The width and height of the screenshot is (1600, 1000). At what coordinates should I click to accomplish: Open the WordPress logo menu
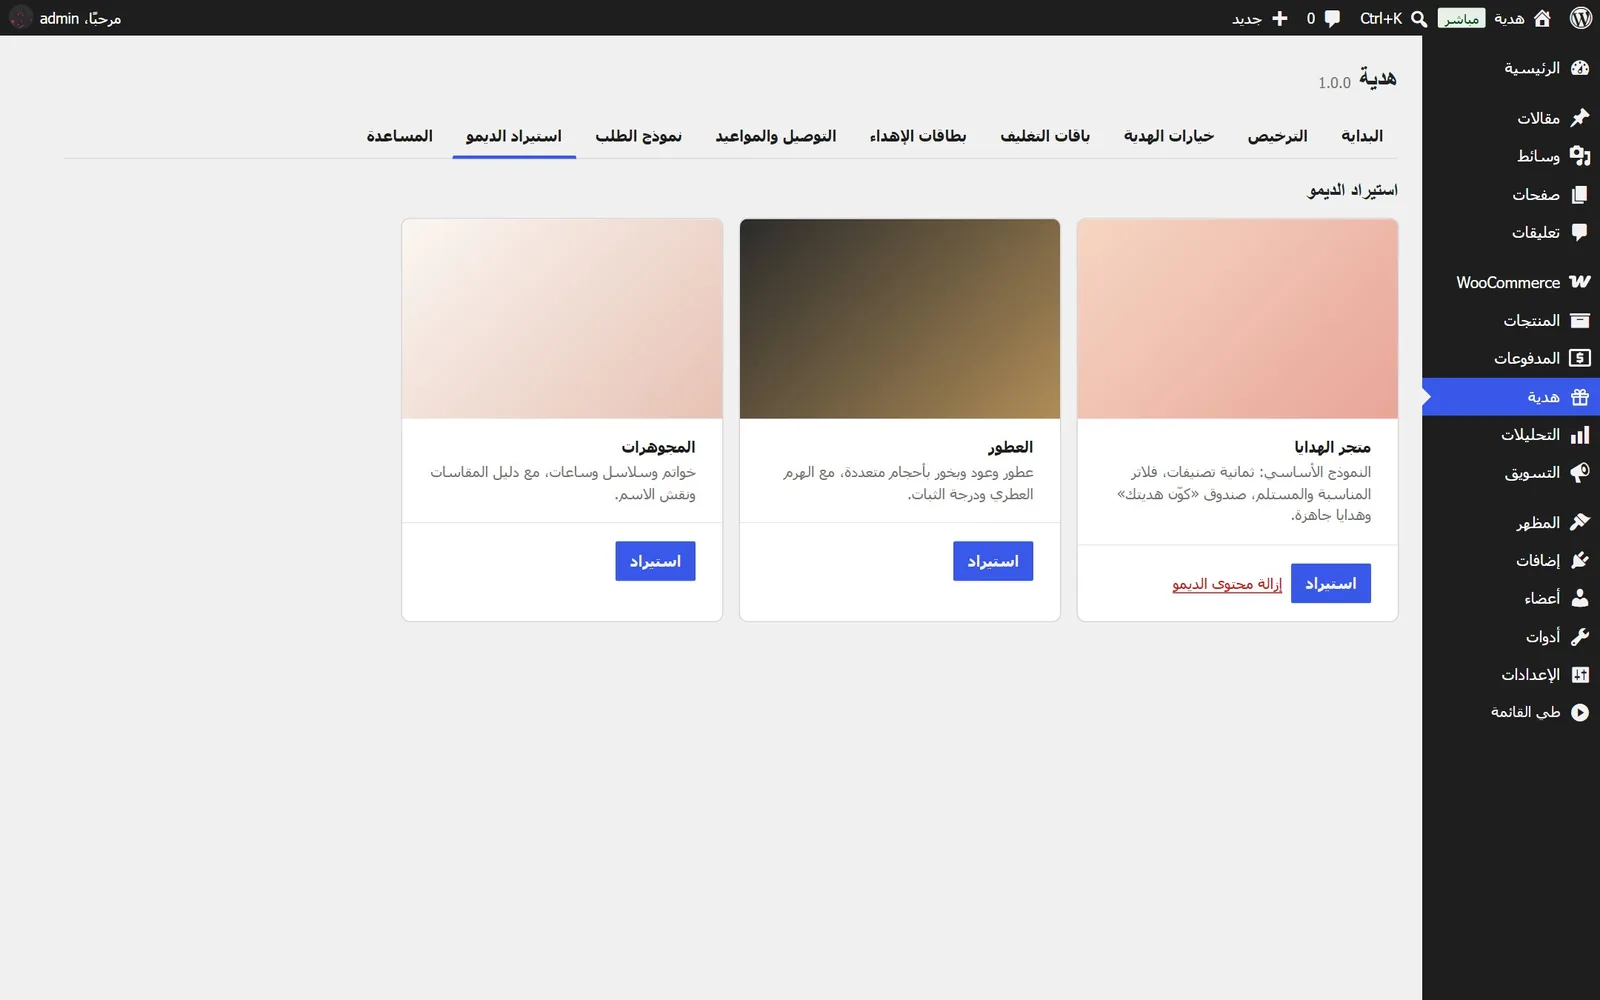click(x=1581, y=18)
